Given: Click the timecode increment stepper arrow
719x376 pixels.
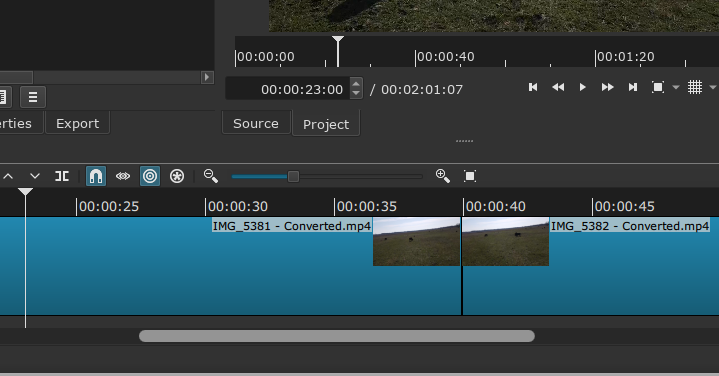Looking at the screenshot, I should 356,83.
